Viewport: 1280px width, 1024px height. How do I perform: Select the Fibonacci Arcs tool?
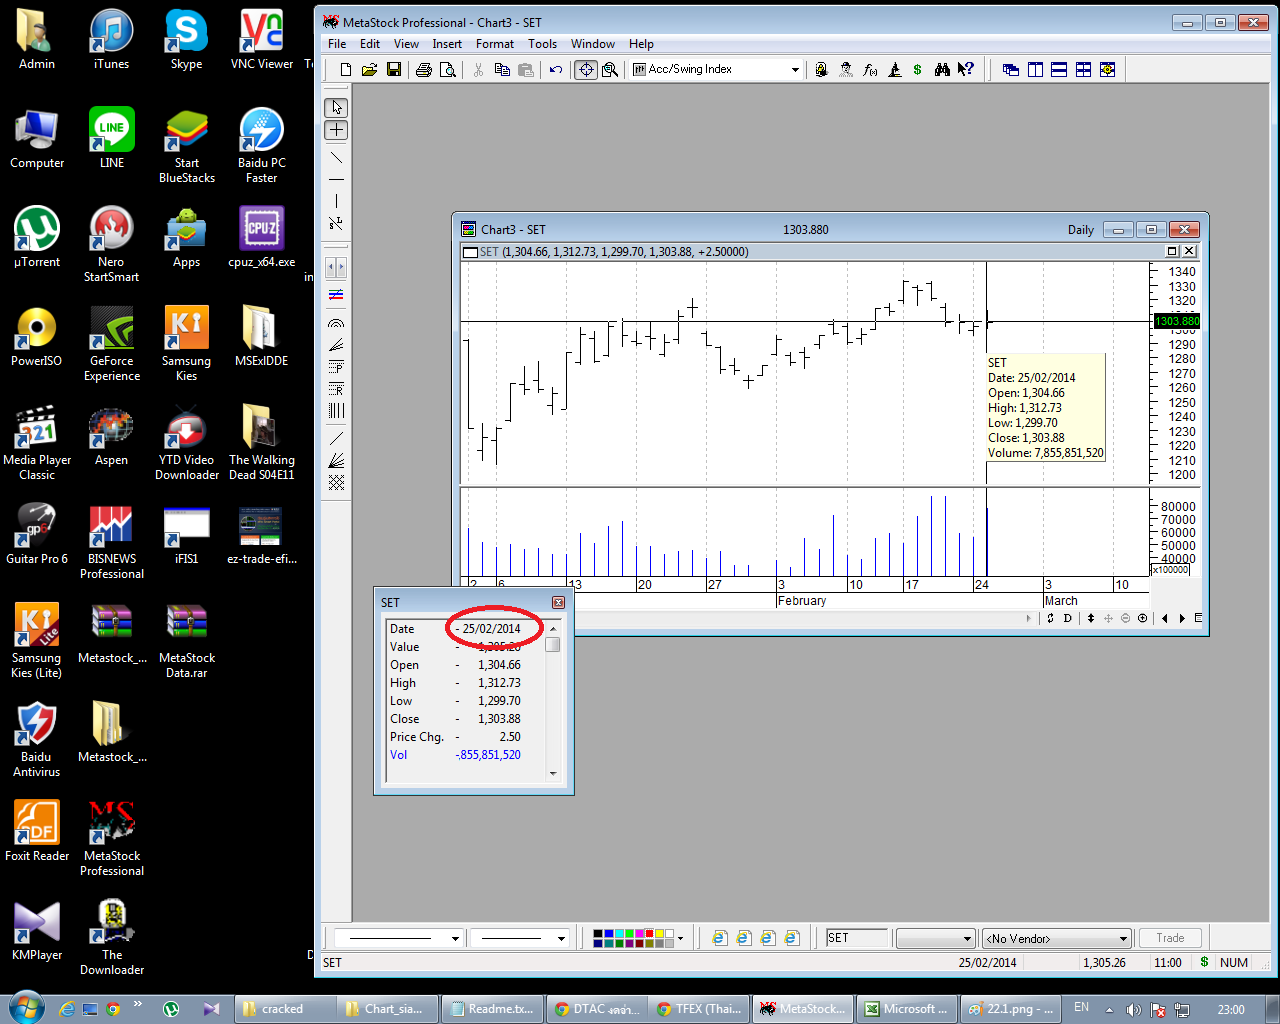tap(336, 324)
